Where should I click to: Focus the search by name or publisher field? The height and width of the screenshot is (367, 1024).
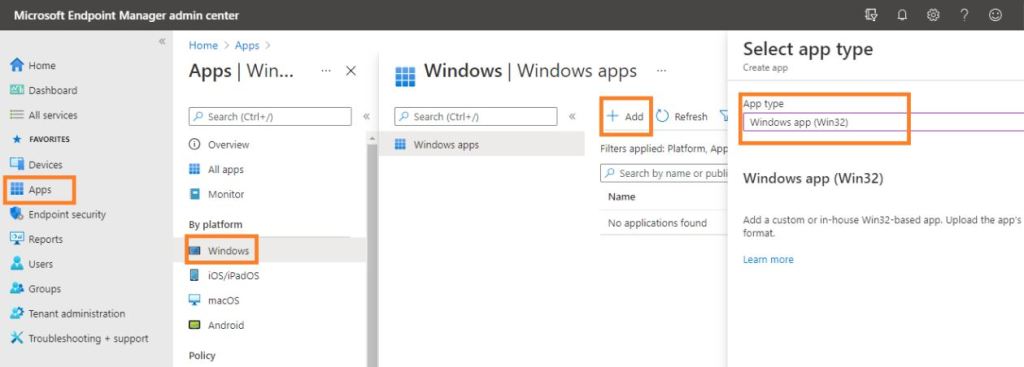click(x=664, y=173)
